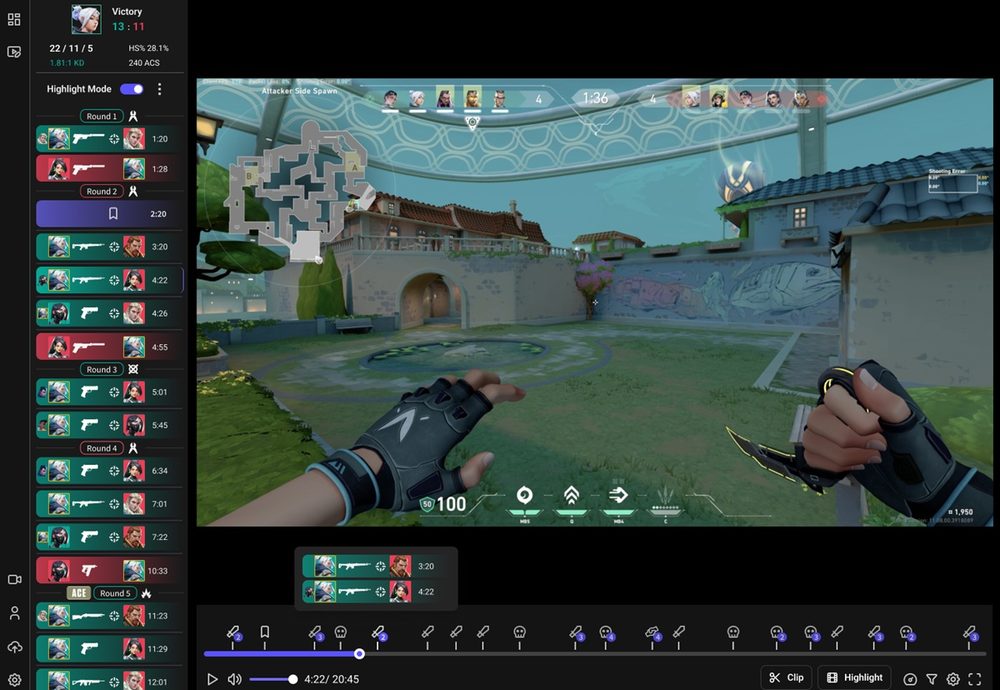Click the Round 1 label
This screenshot has width=1000, height=690.
[101, 116]
